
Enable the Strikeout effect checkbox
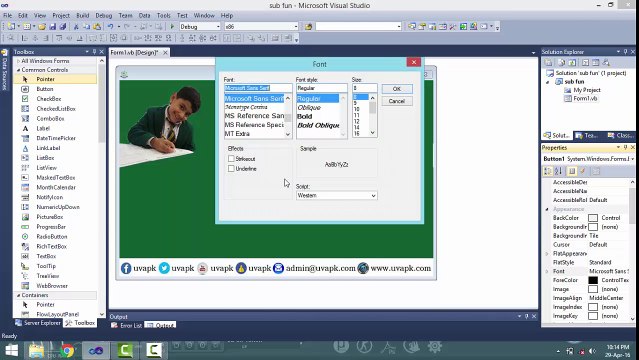(x=231, y=159)
